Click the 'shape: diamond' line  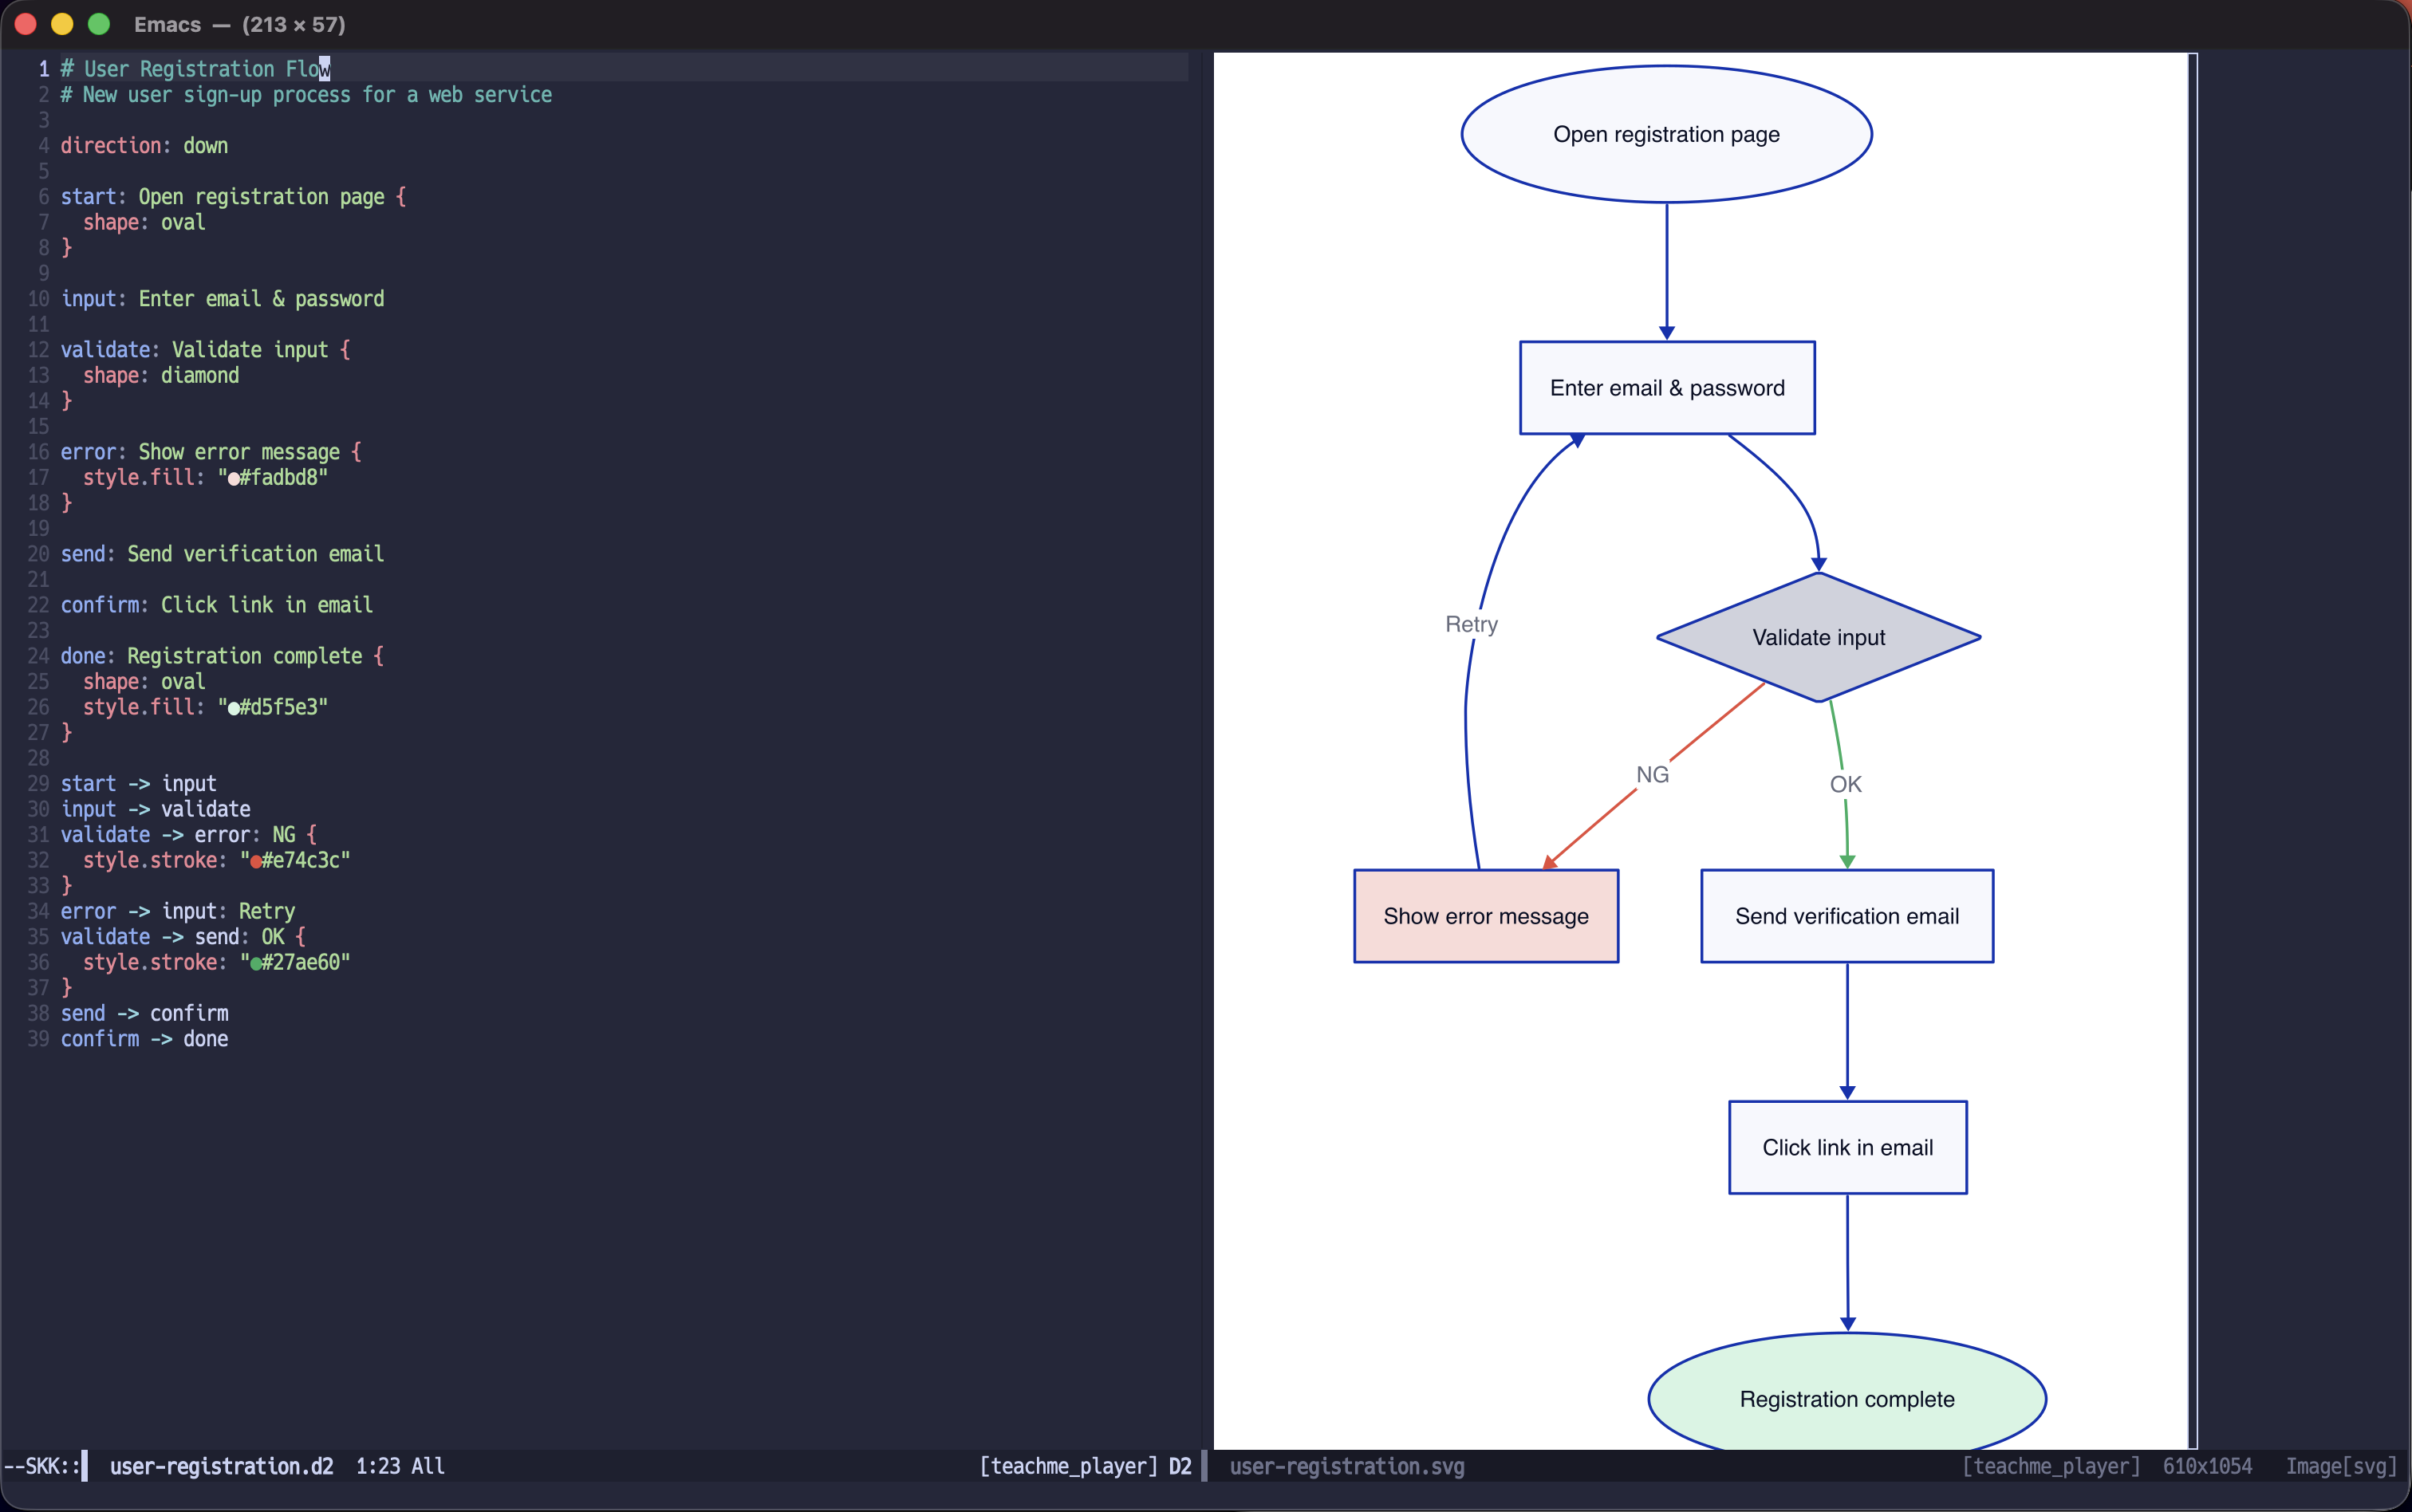(x=161, y=375)
